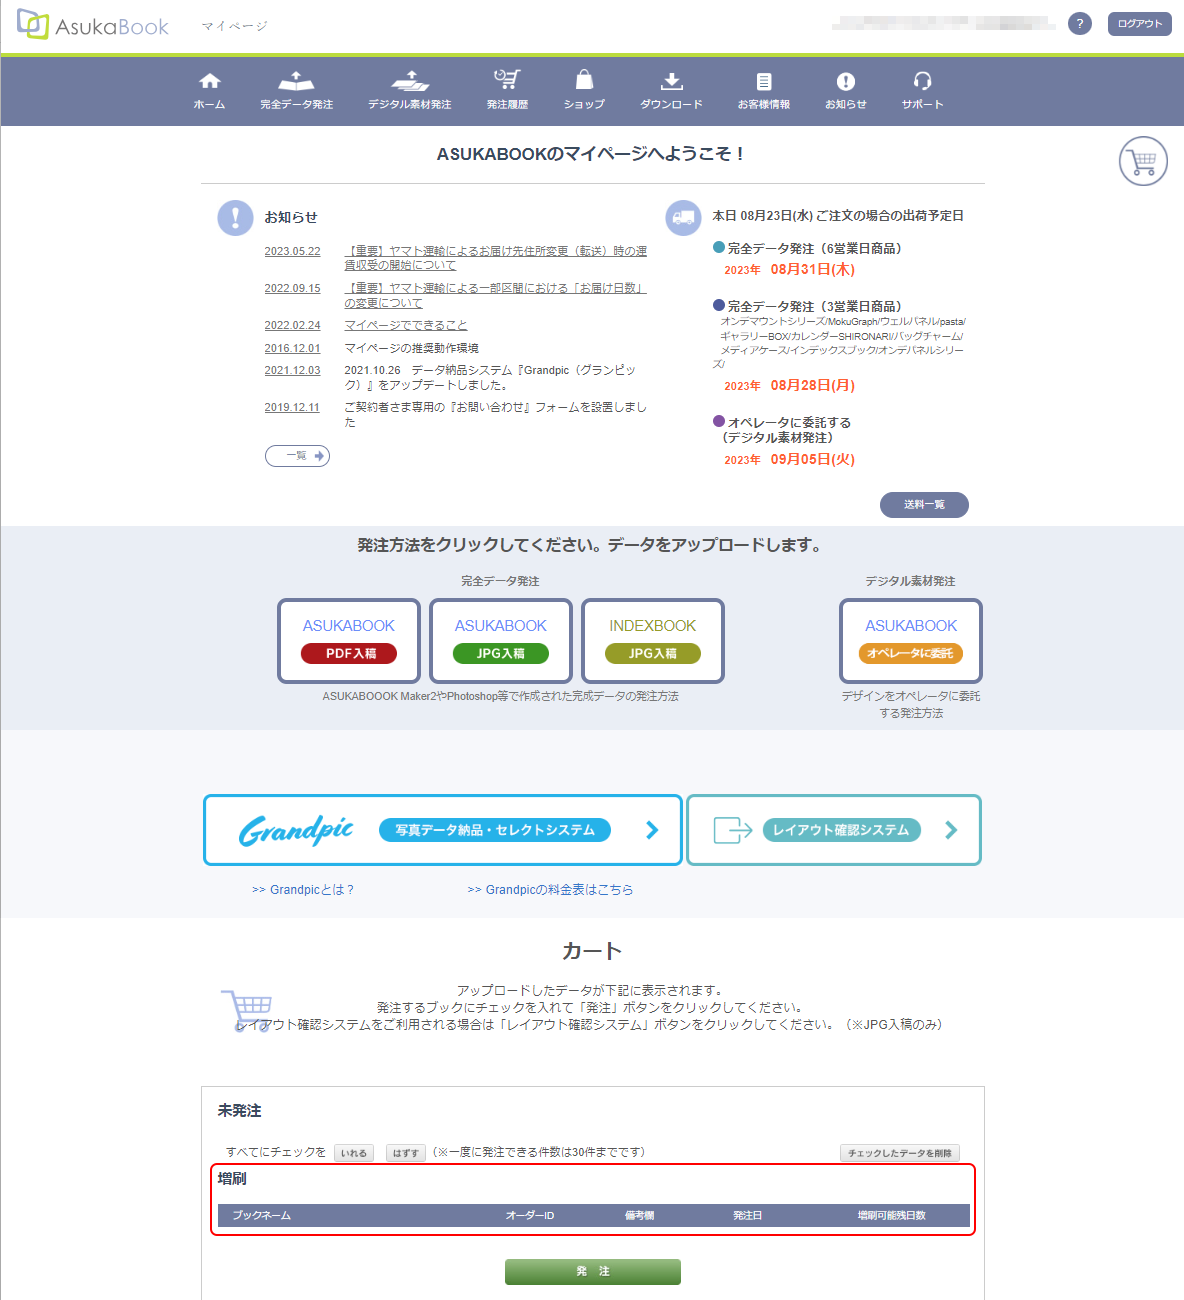Click Grandpic アップデート notice text

pos(490,377)
